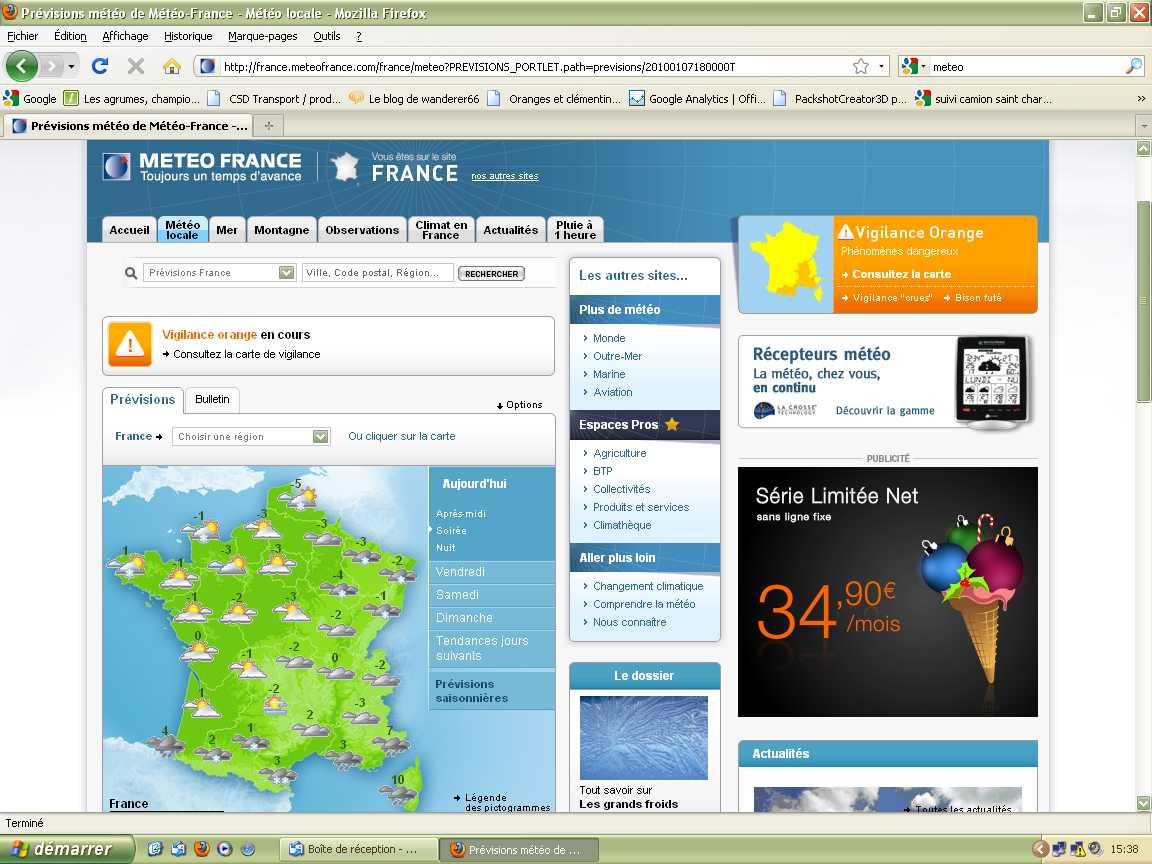Open the Changement climatique link

[648, 586]
